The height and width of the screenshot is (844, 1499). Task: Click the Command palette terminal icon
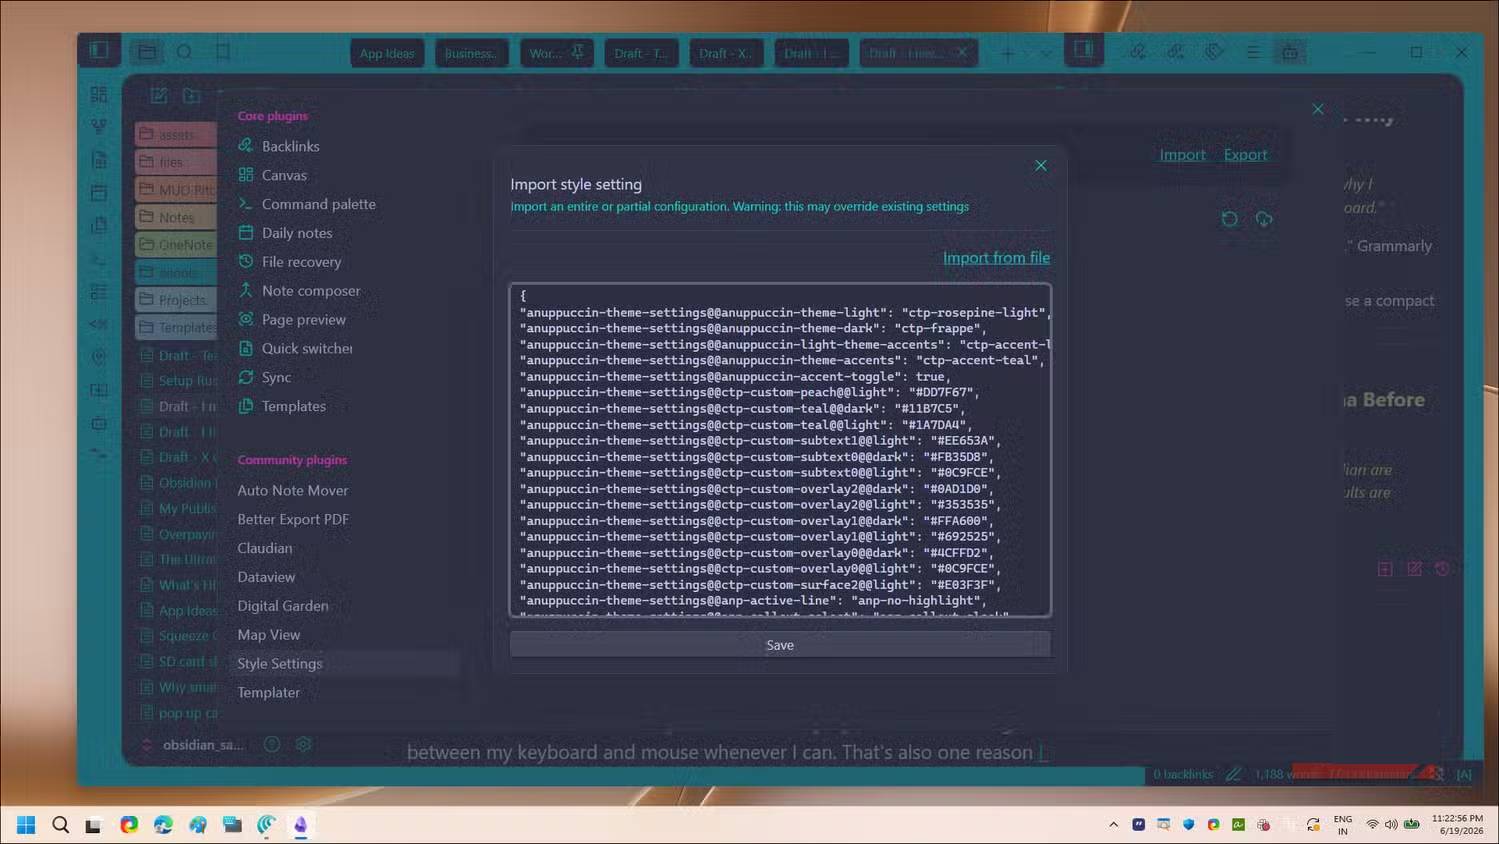245,204
